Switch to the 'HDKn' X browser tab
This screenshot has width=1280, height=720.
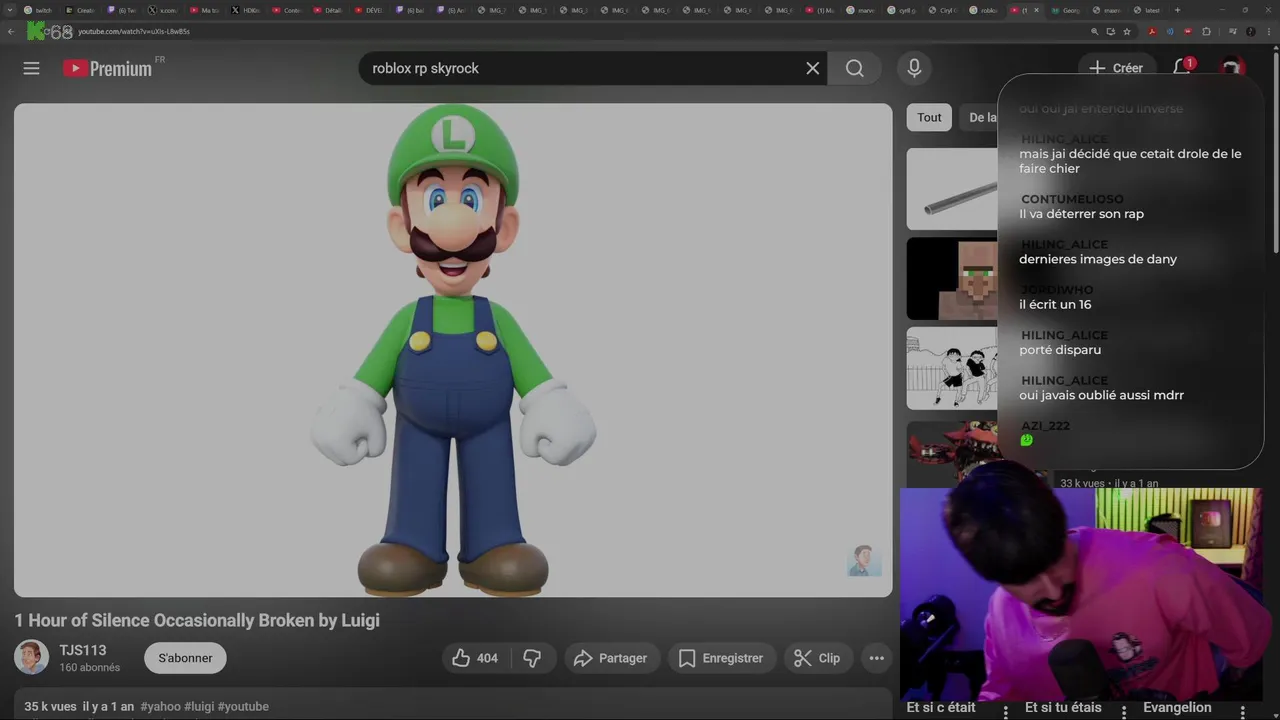coord(246,10)
